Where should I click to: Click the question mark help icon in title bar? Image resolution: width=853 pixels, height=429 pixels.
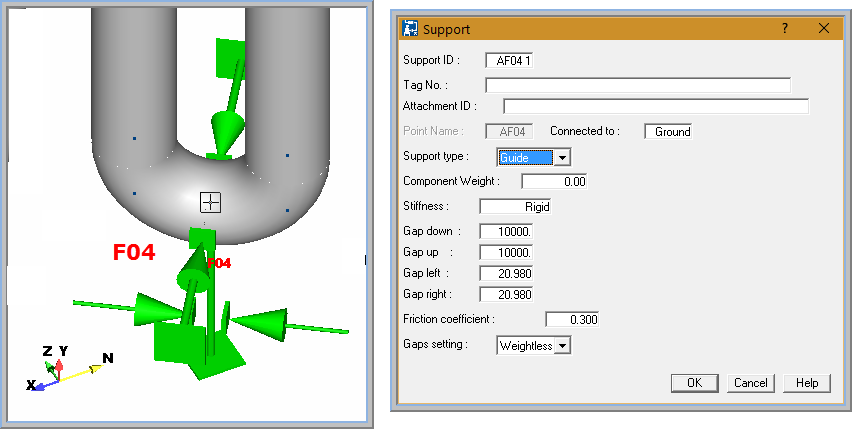pos(785,28)
